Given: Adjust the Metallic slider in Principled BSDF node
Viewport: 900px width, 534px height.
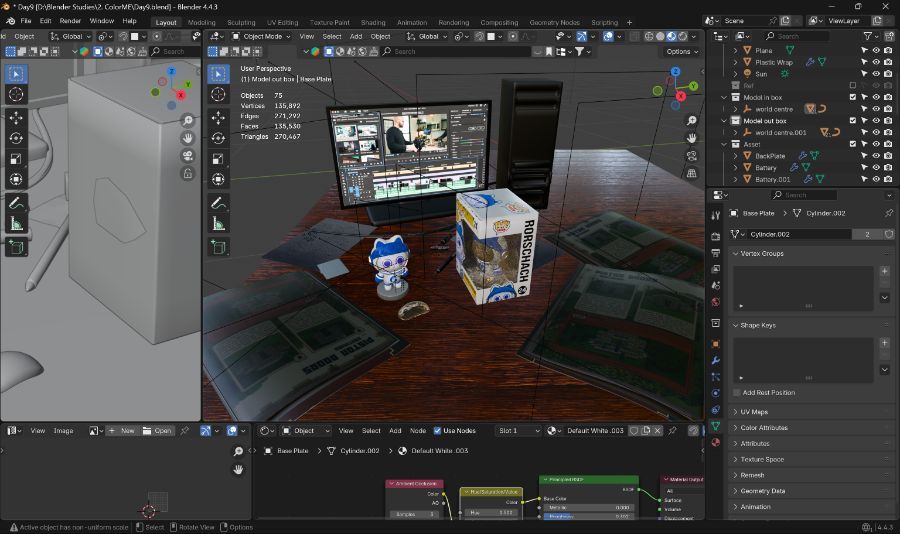Looking at the screenshot, I should [588, 508].
